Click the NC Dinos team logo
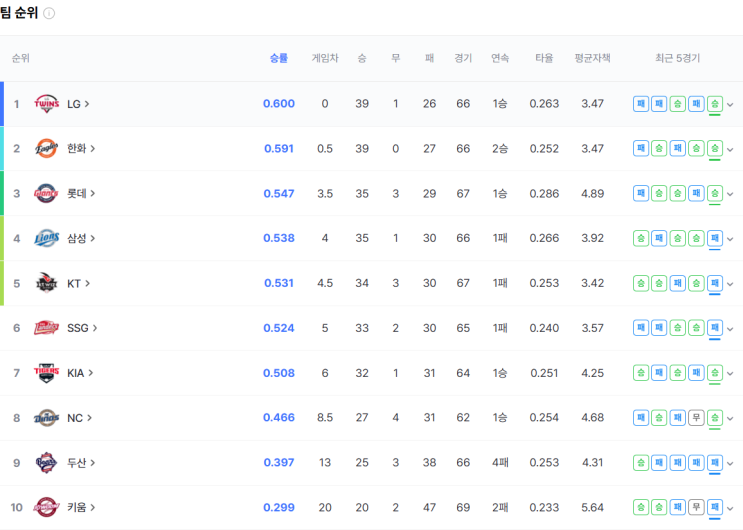The width and height of the screenshot is (743, 530). click(x=46, y=418)
